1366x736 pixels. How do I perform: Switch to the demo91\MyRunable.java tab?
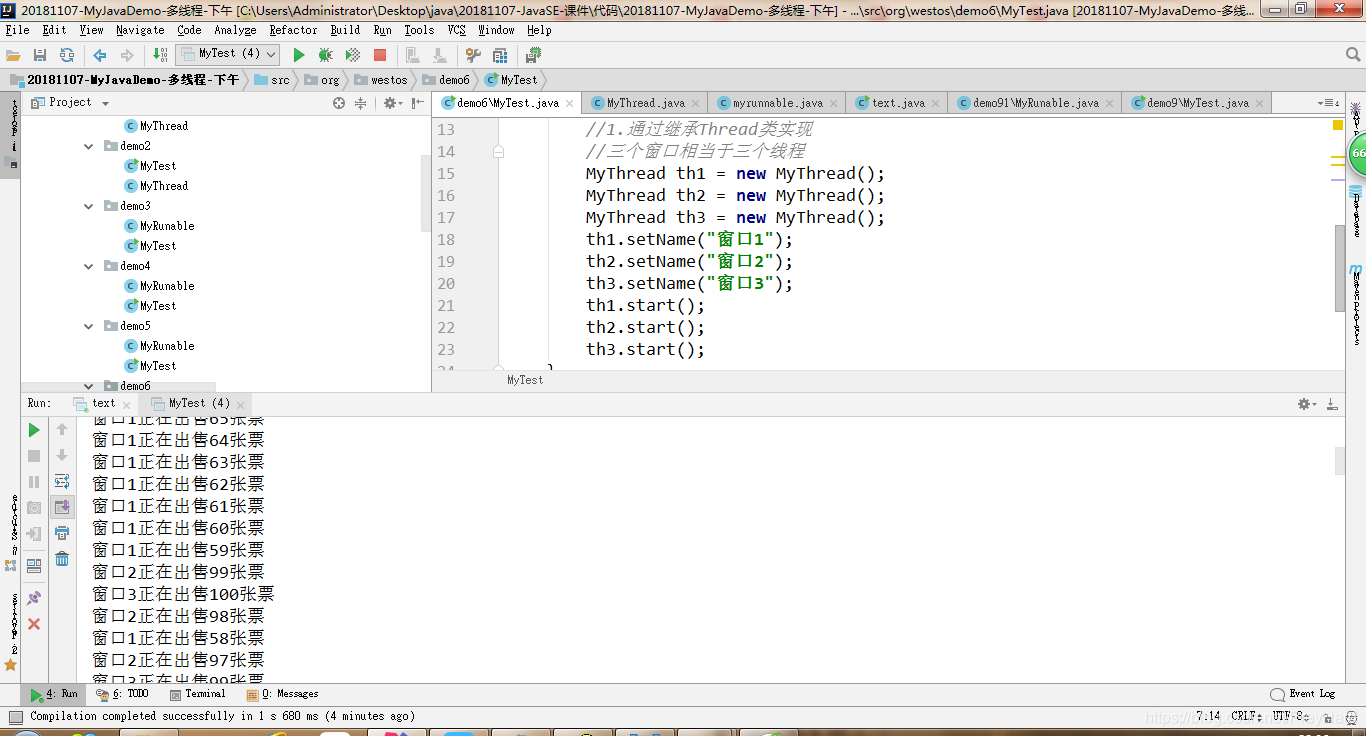click(1035, 103)
